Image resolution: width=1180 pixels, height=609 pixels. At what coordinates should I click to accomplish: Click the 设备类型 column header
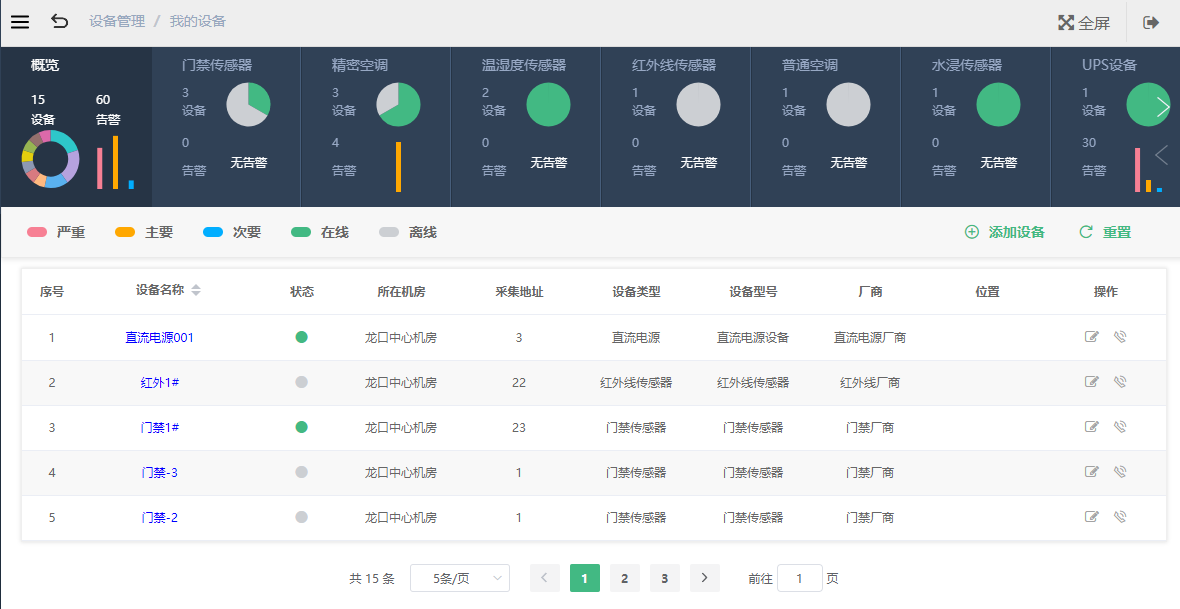[x=636, y=292]
